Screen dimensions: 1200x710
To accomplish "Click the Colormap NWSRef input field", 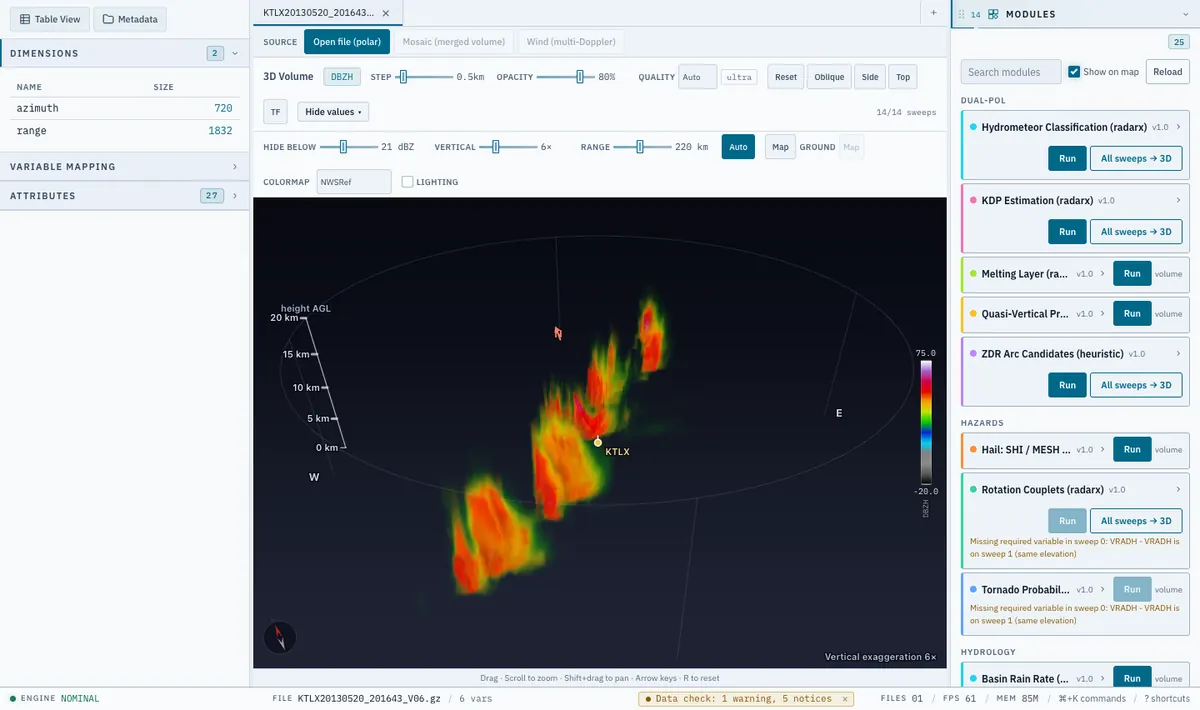I will point(354,182).
